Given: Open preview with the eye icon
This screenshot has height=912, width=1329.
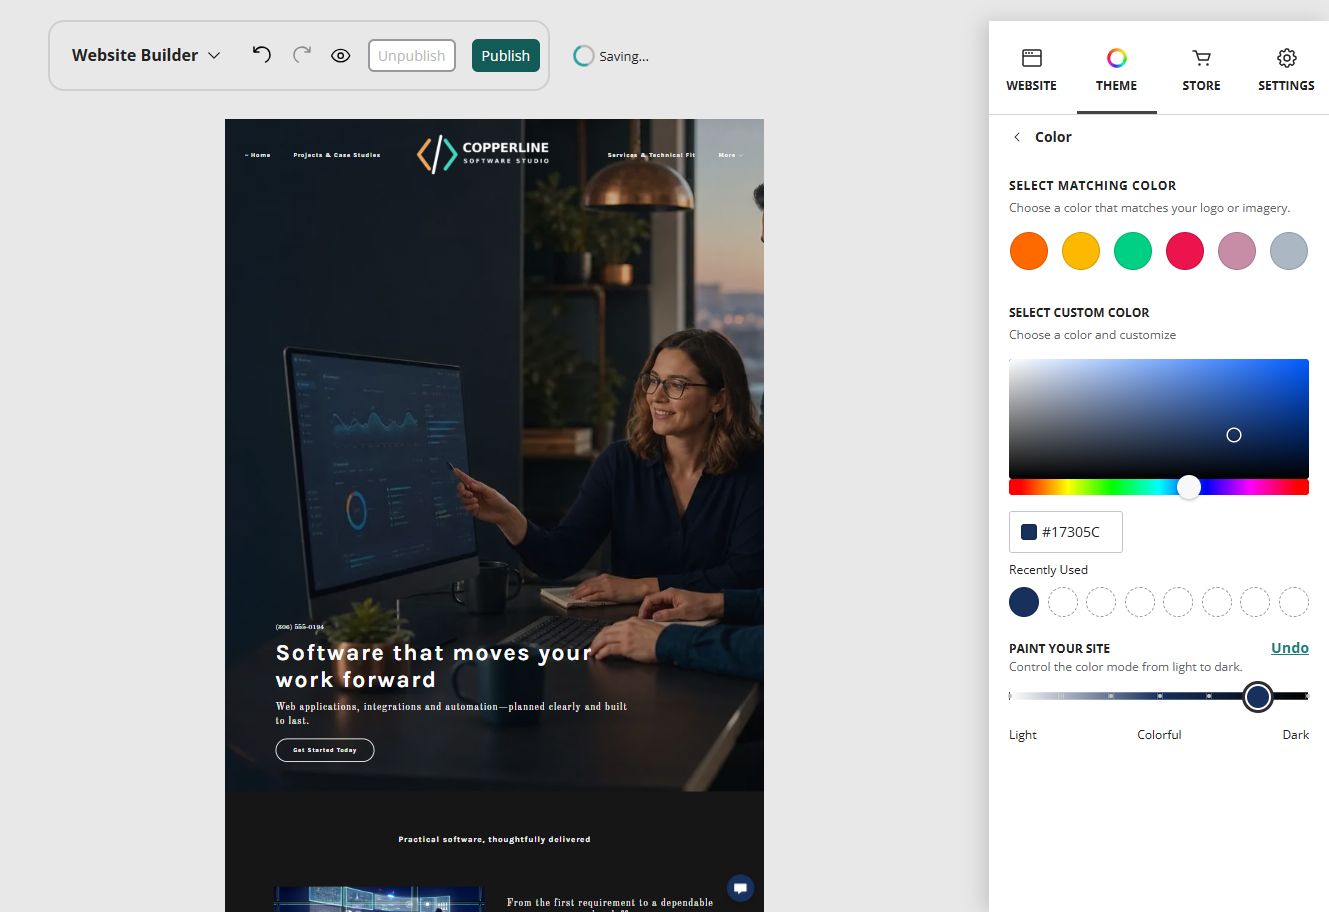Looking at the screenshot, I should (341, 56).
